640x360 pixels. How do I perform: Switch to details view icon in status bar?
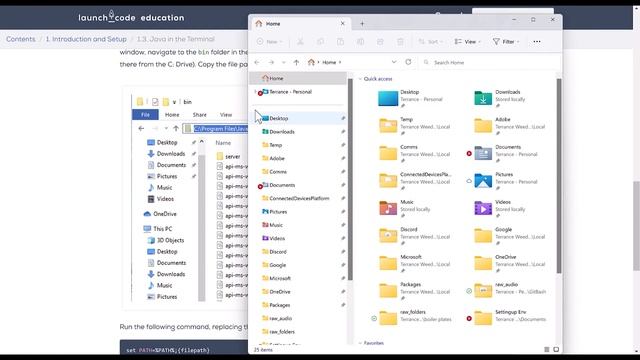(x=547, y=349)
